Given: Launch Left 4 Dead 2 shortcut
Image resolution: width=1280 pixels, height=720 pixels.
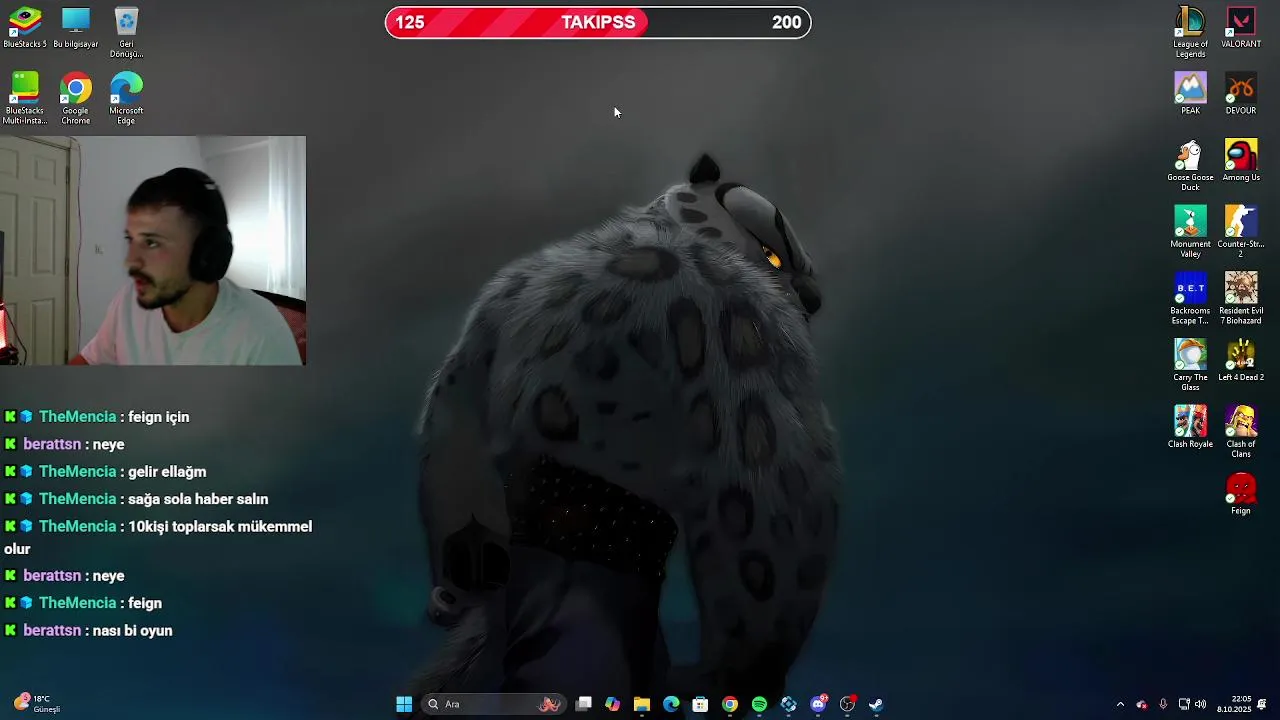Looking at the screenshot, I should click(1241, 360).
